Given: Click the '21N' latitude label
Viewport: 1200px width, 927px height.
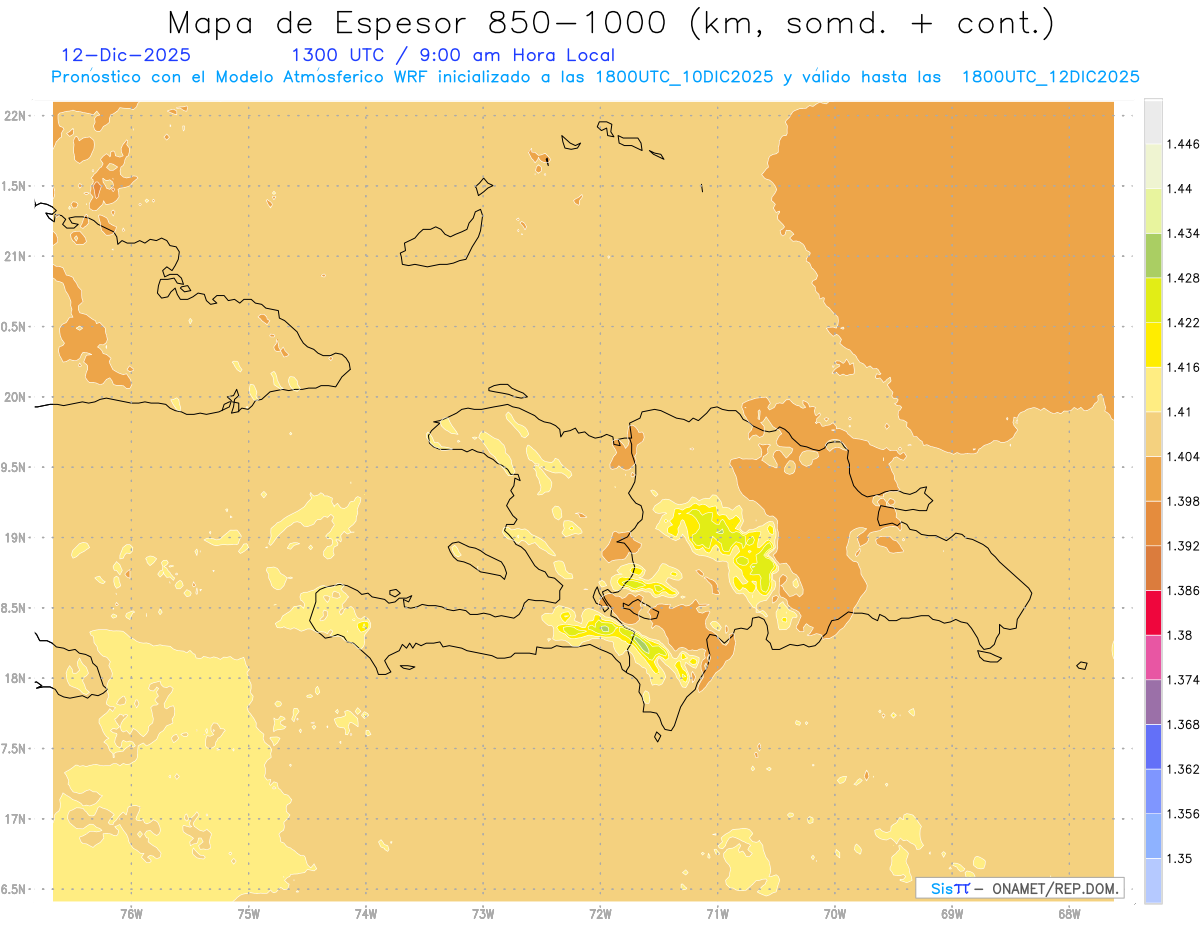Looking at the screenshot, I should 15,256.
